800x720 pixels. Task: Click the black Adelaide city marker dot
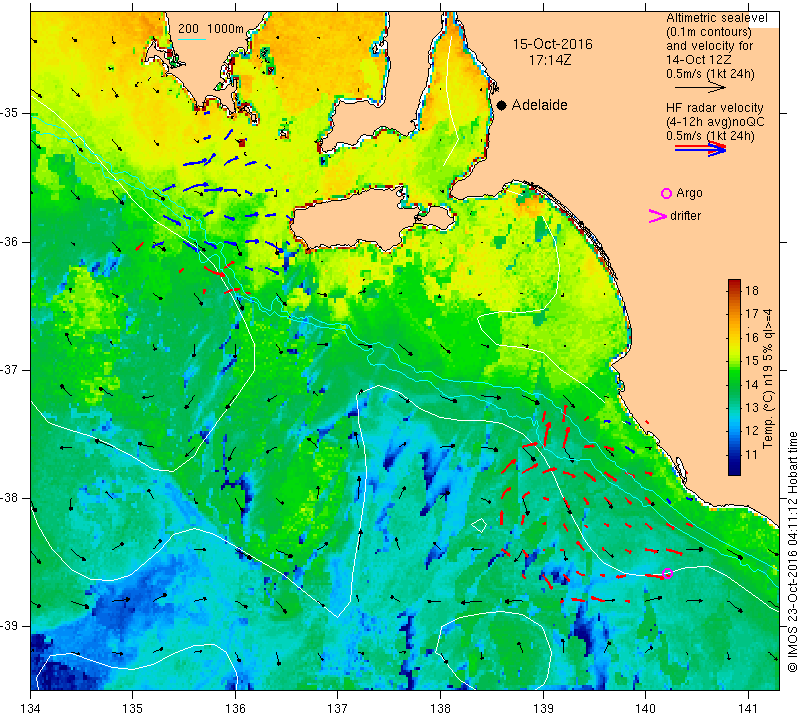tap(502, 105)
